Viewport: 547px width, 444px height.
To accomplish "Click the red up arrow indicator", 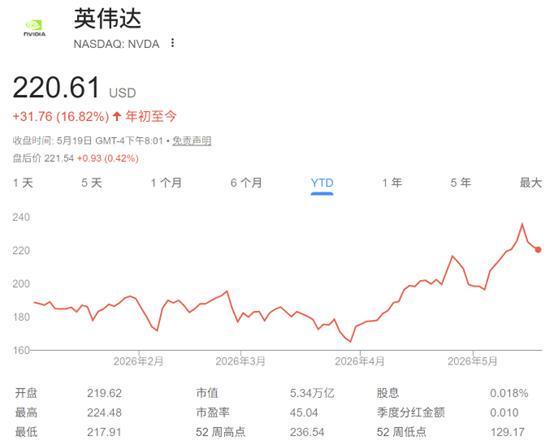I will tap(117, 116).
